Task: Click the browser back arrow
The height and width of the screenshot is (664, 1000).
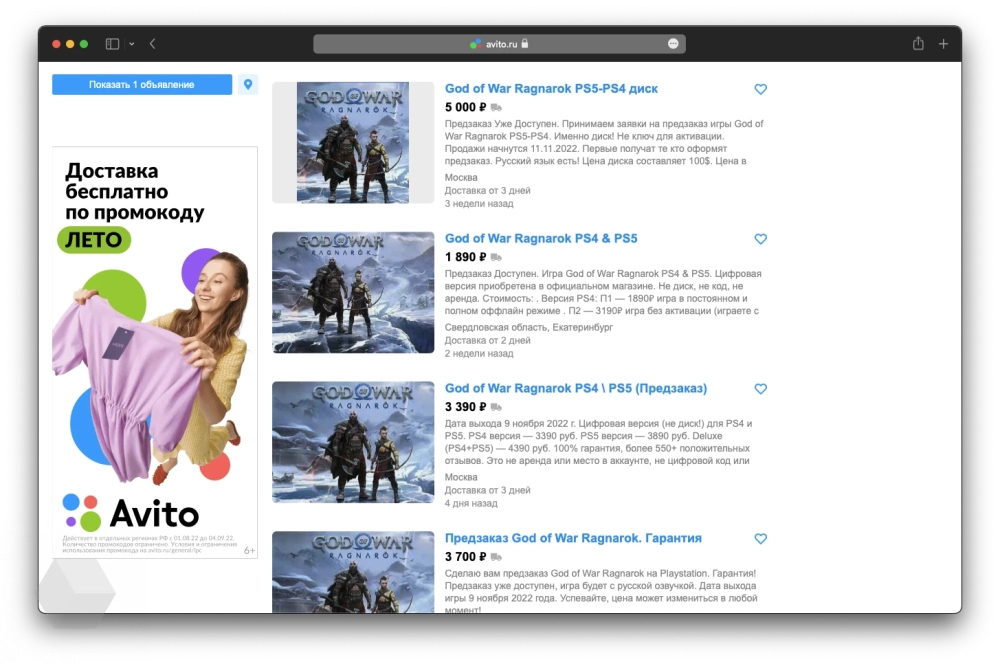Action: (152, 44)
